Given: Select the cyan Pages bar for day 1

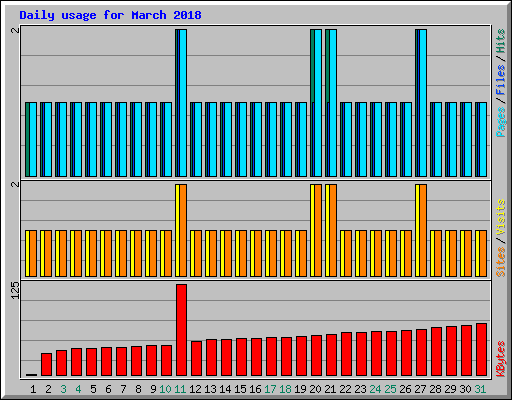Looking at the screenshot, I should pyautogui.click(x=33, y=139).
